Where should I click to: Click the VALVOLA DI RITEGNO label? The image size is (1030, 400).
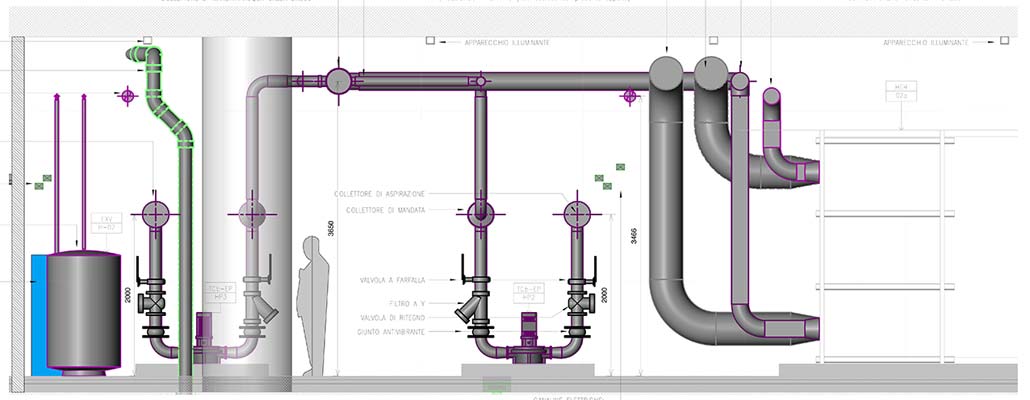[x=397, y=317]
